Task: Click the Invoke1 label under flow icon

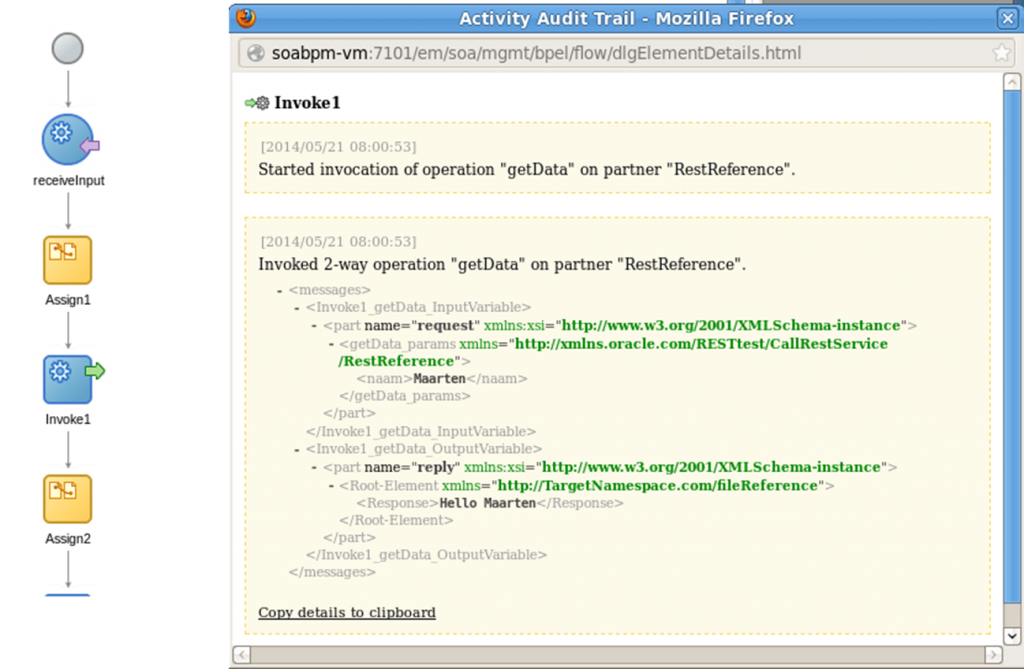Action: tap(68, 419)
